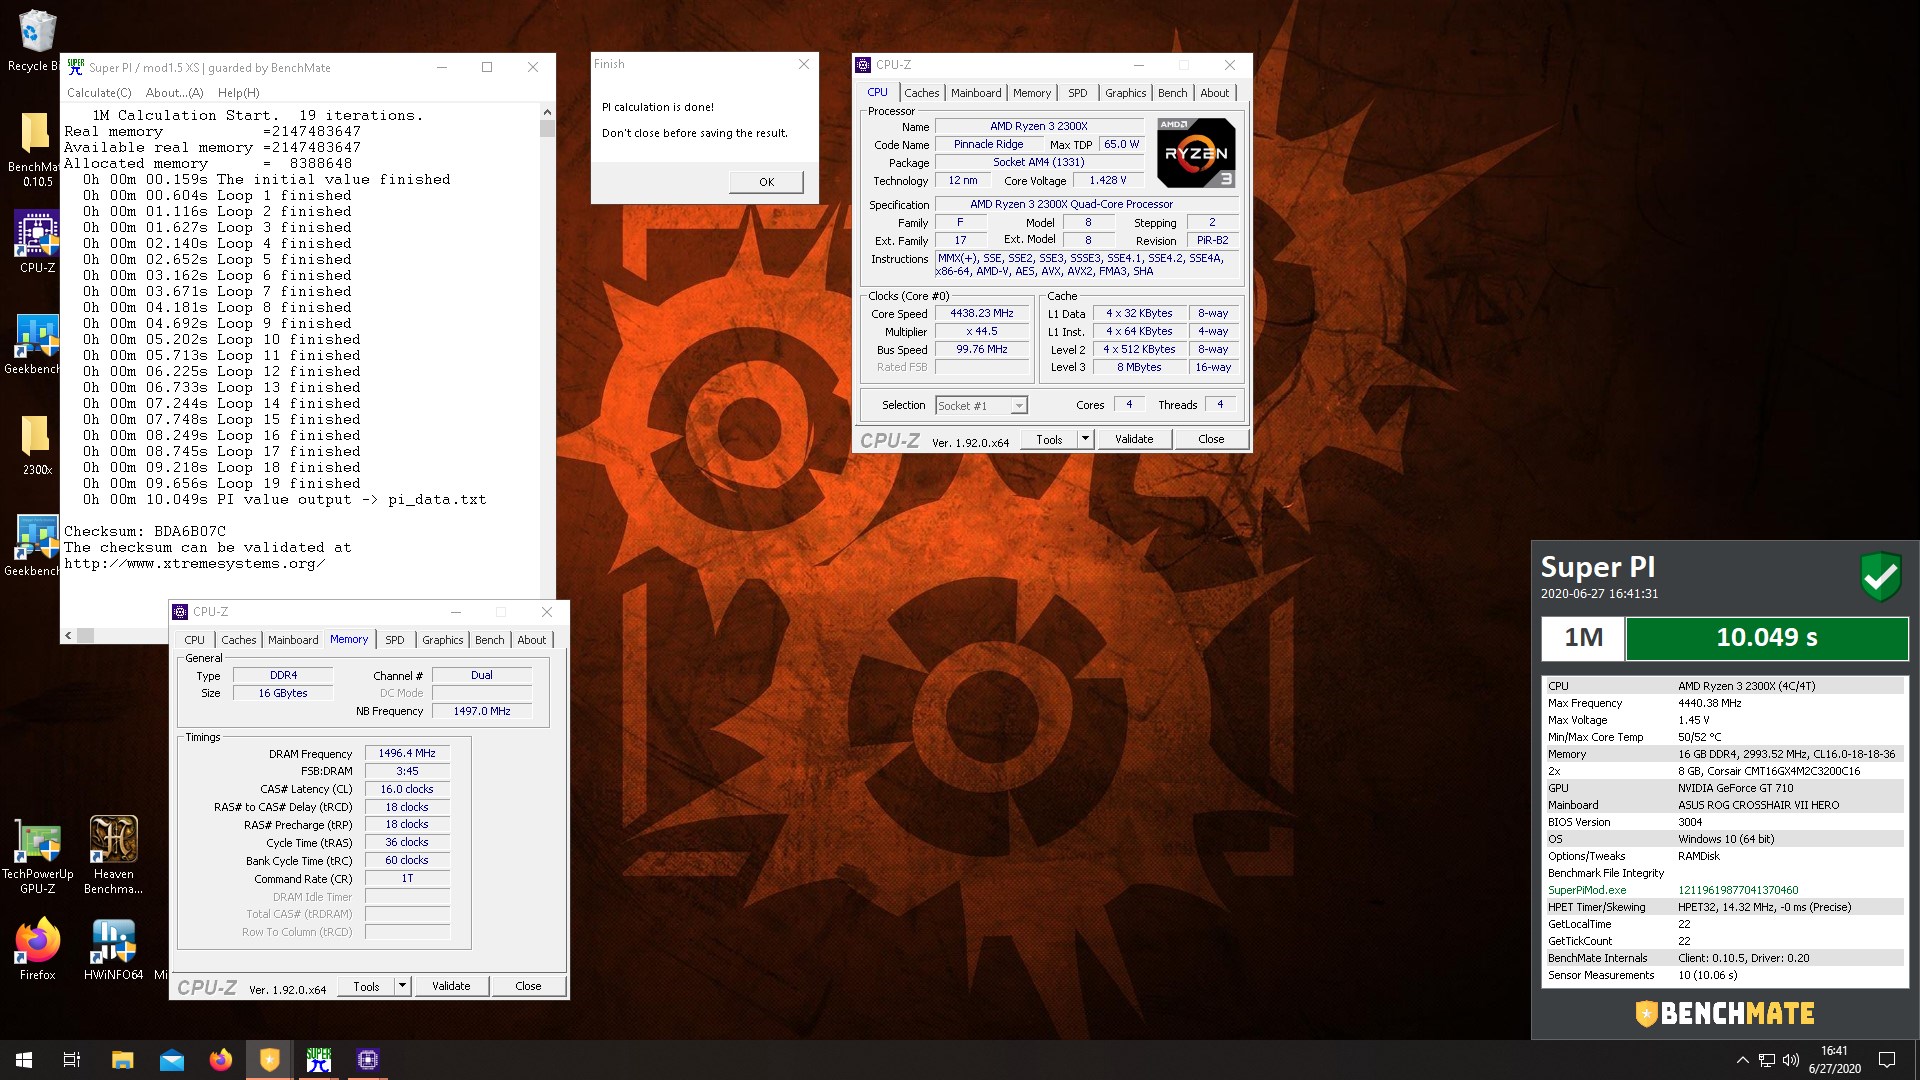Switch to Caches tab in lower CPU-Z window

[x=238, y=640]
